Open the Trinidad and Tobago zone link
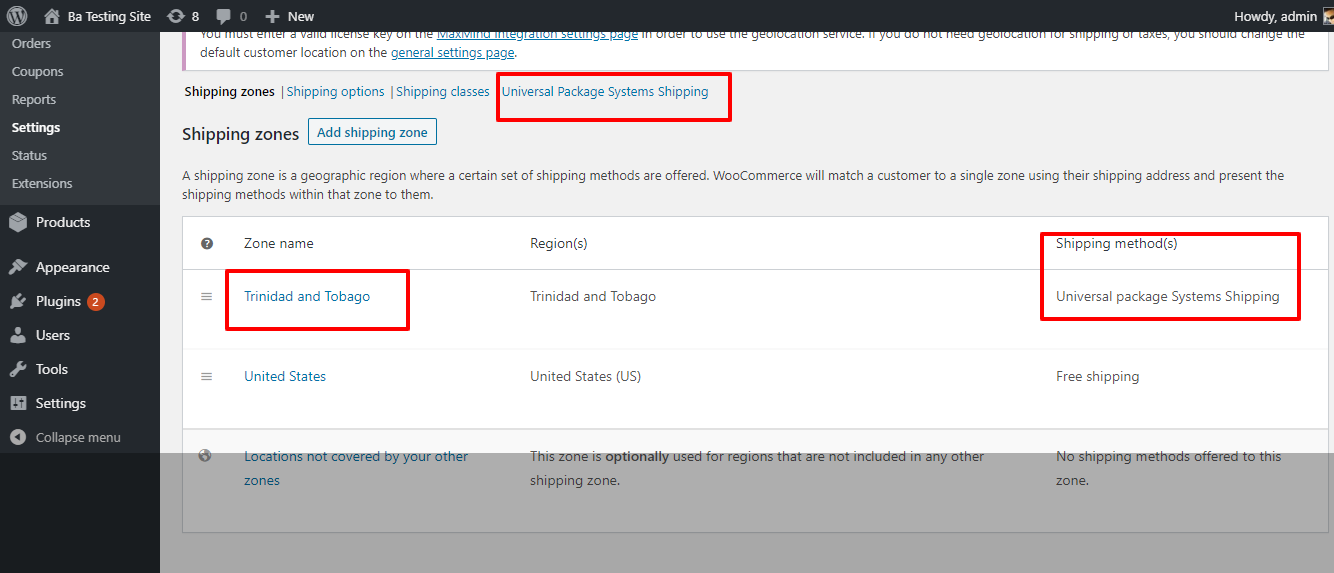The image size is (1334, 573). pyautogui.click(x=307, y=296)
